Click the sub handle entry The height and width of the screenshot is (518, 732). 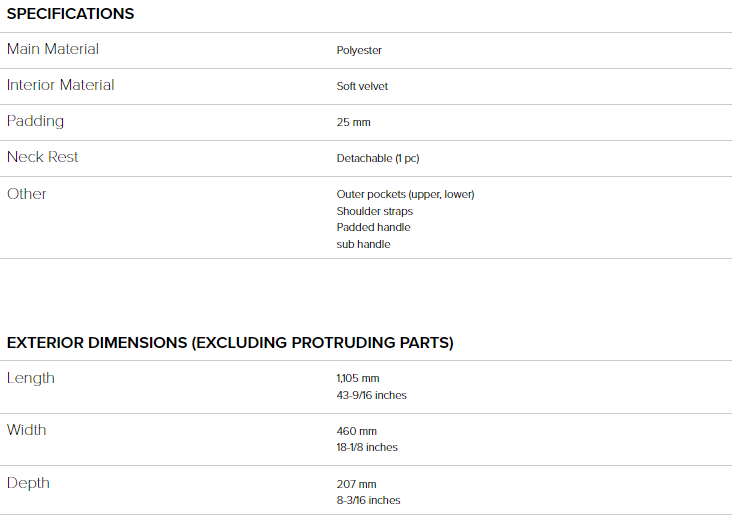(364, 244)
